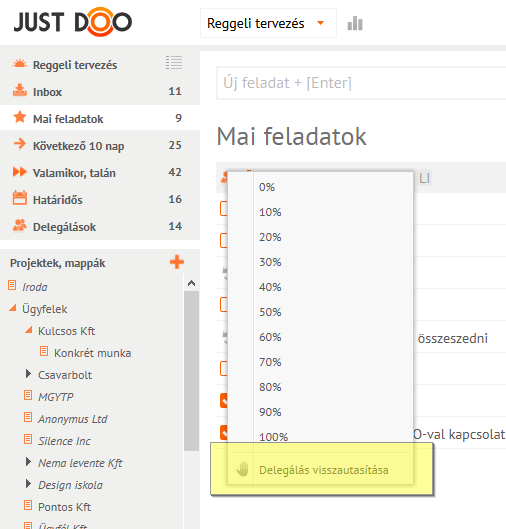This screenshot has height=529, width=506.
Task: Click the document icon next to Silence Inc
Action: click(28, 440)
